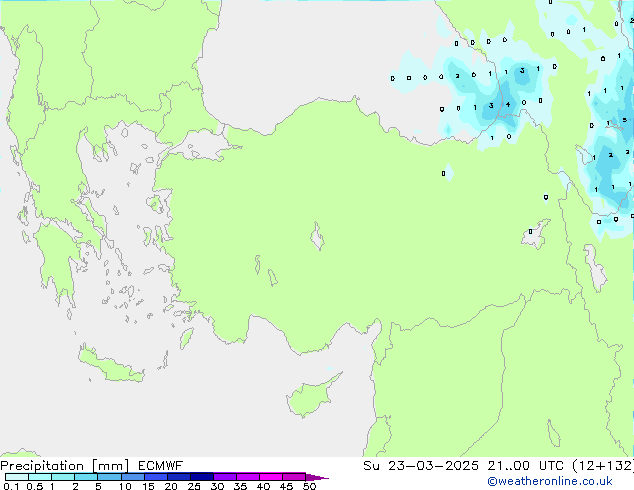Pick the 25–30 mm navy legend swatch
This screenshot has width=634, height=490.
(202, 477)
